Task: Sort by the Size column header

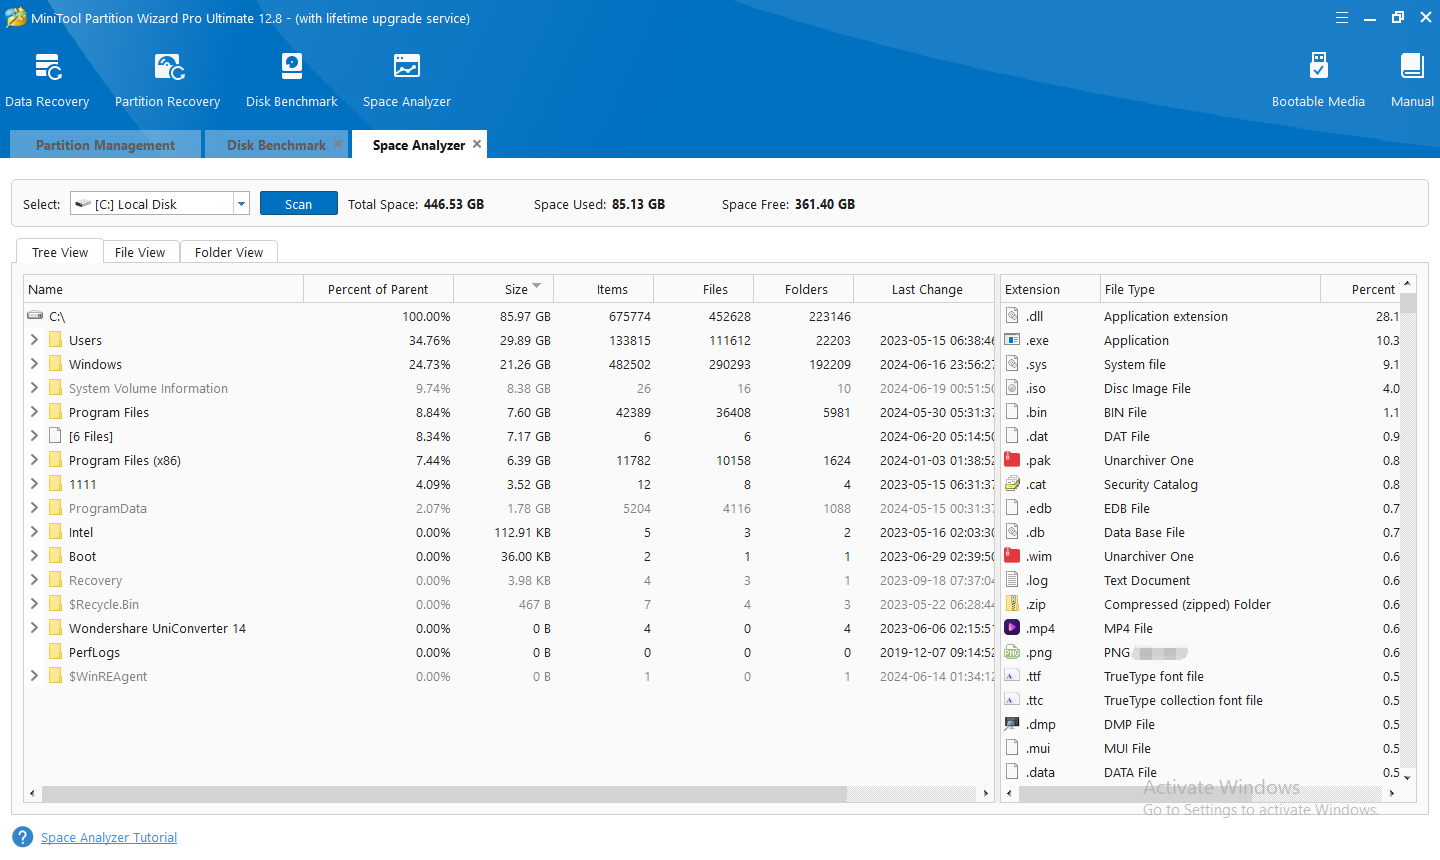Action: pos(504,289)
